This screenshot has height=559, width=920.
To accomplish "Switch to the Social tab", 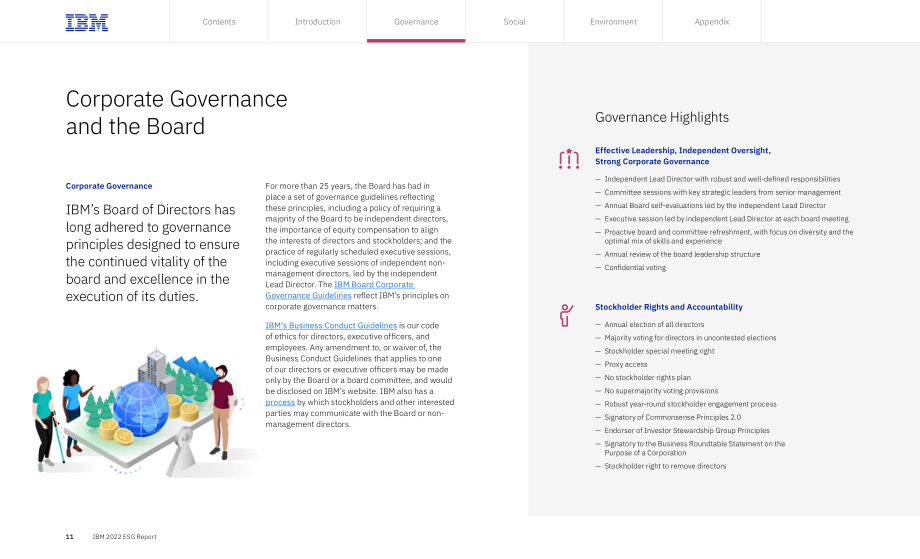I will (515, 22).
